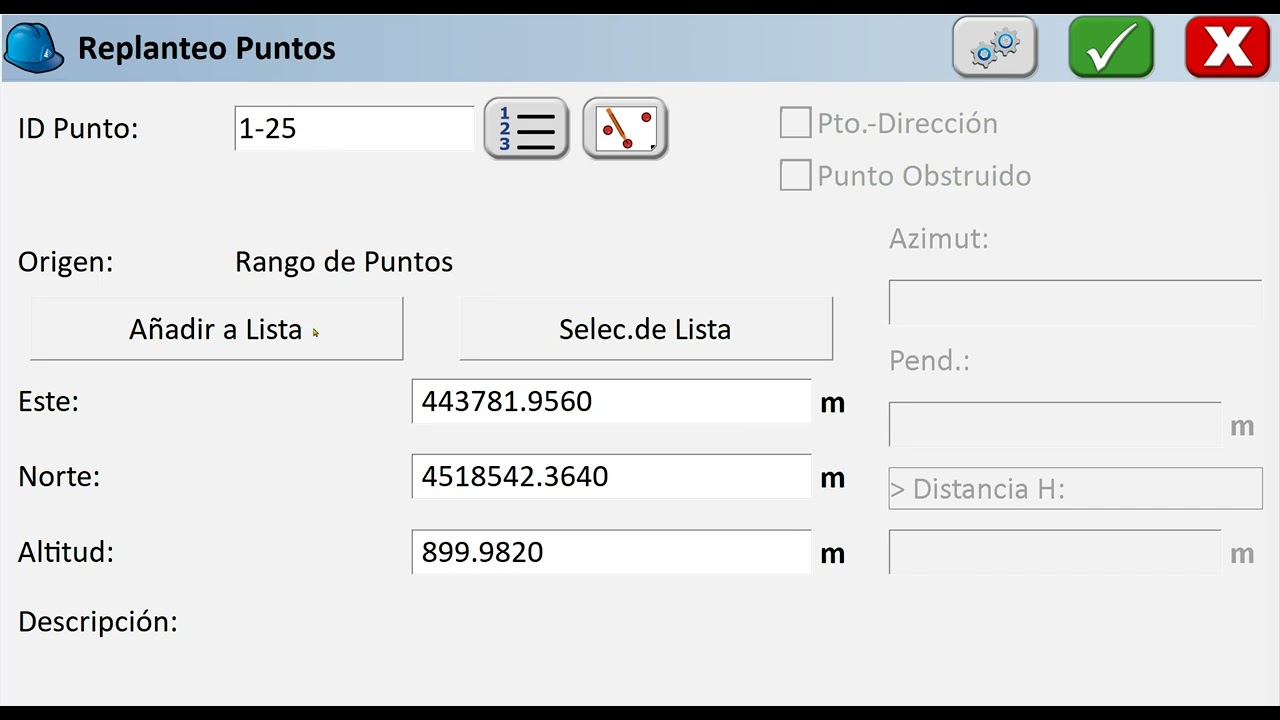Click the Replanteo Puntos title
The width and height of the screenshot is (1280, 720).
[207, 48]
